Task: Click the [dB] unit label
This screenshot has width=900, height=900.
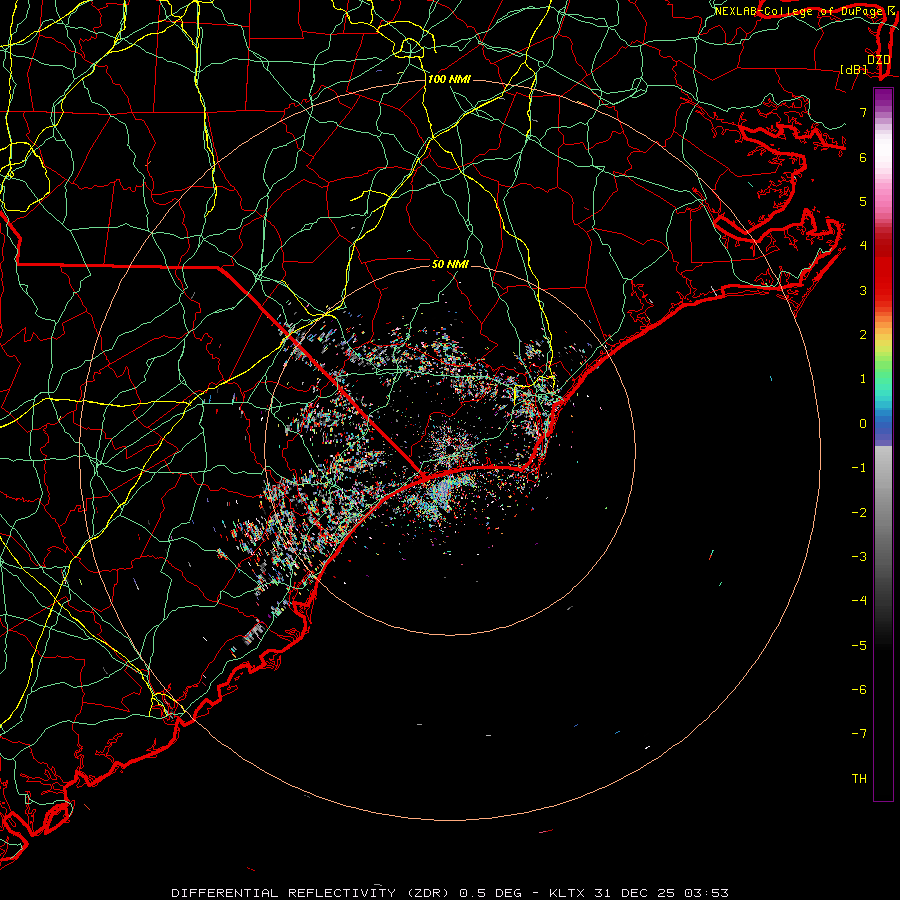Action: [854, 69]
